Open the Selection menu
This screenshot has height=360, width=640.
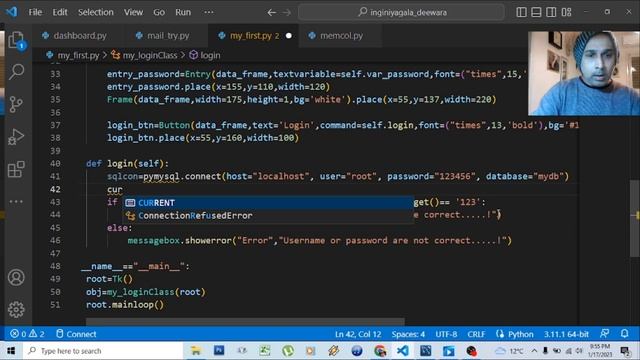click(x=96, y=12)
